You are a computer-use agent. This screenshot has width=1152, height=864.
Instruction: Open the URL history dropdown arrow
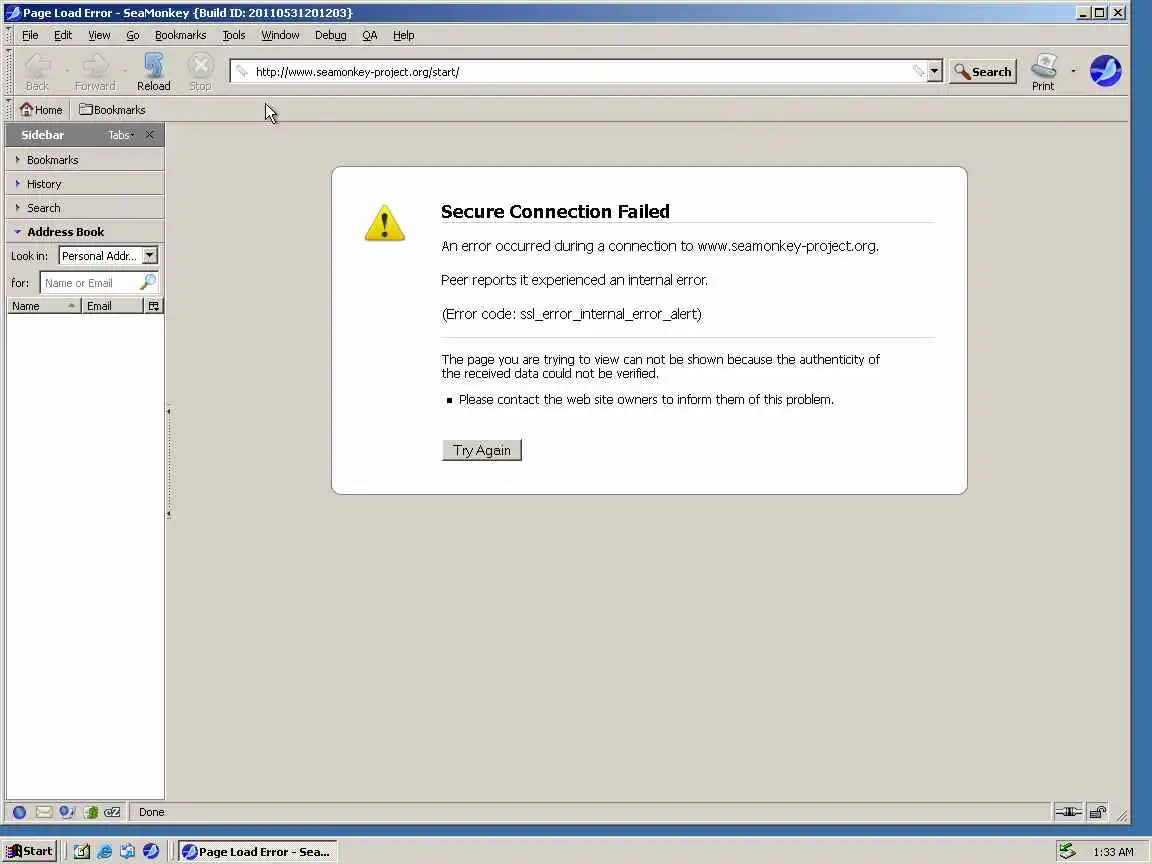tap(935, 71)
